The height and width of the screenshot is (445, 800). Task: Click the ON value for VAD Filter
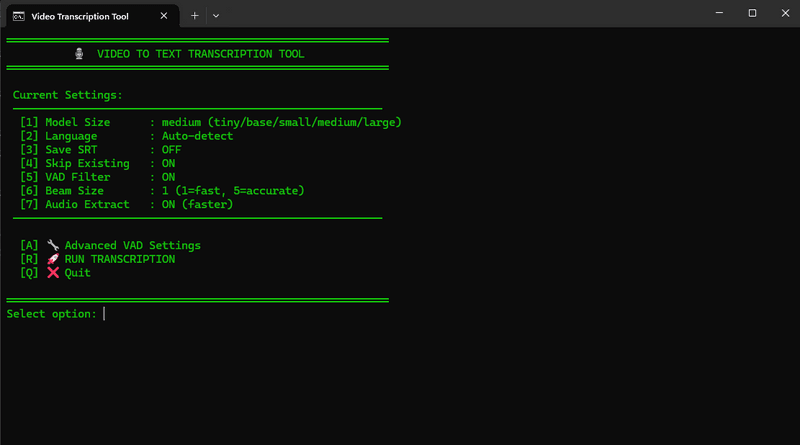168,177
